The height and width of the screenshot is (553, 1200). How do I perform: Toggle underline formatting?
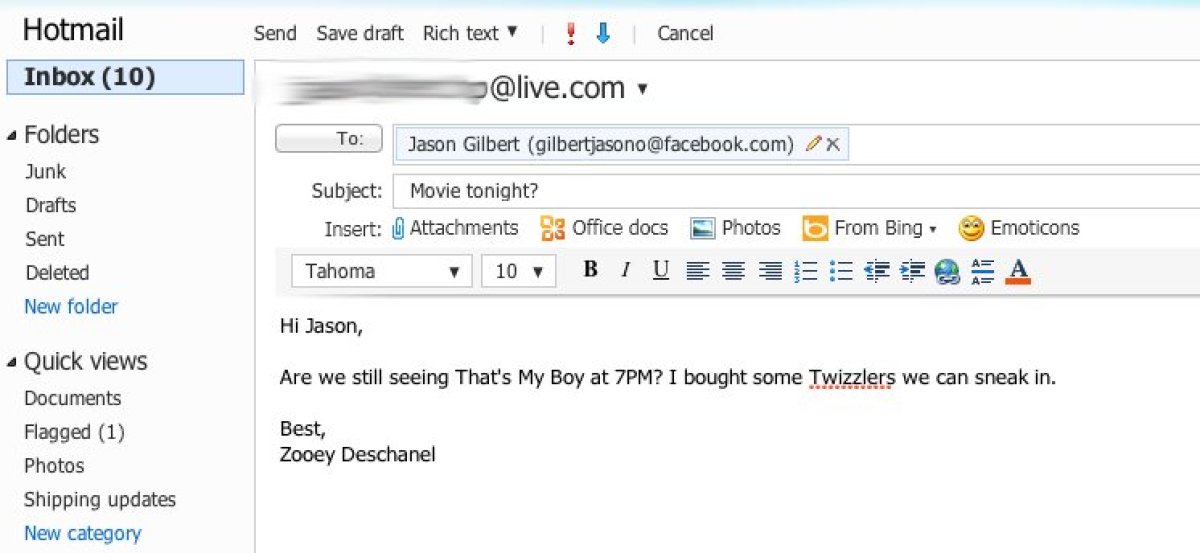pyautogui.click(x=660, y=270)
